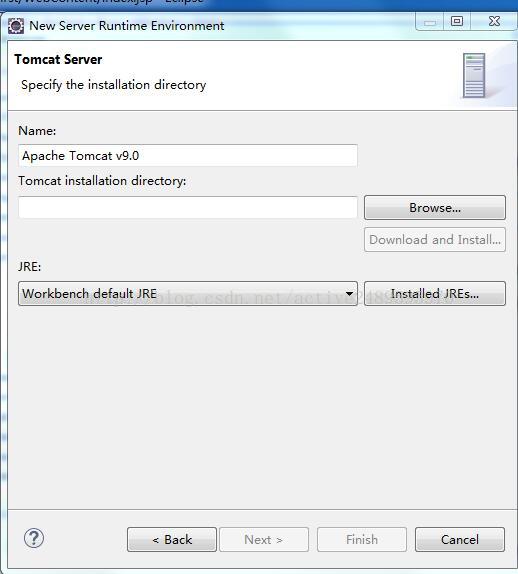Click the 'JRE:' label
This screenshot has width=518, height=574.
tap(30, 266)
